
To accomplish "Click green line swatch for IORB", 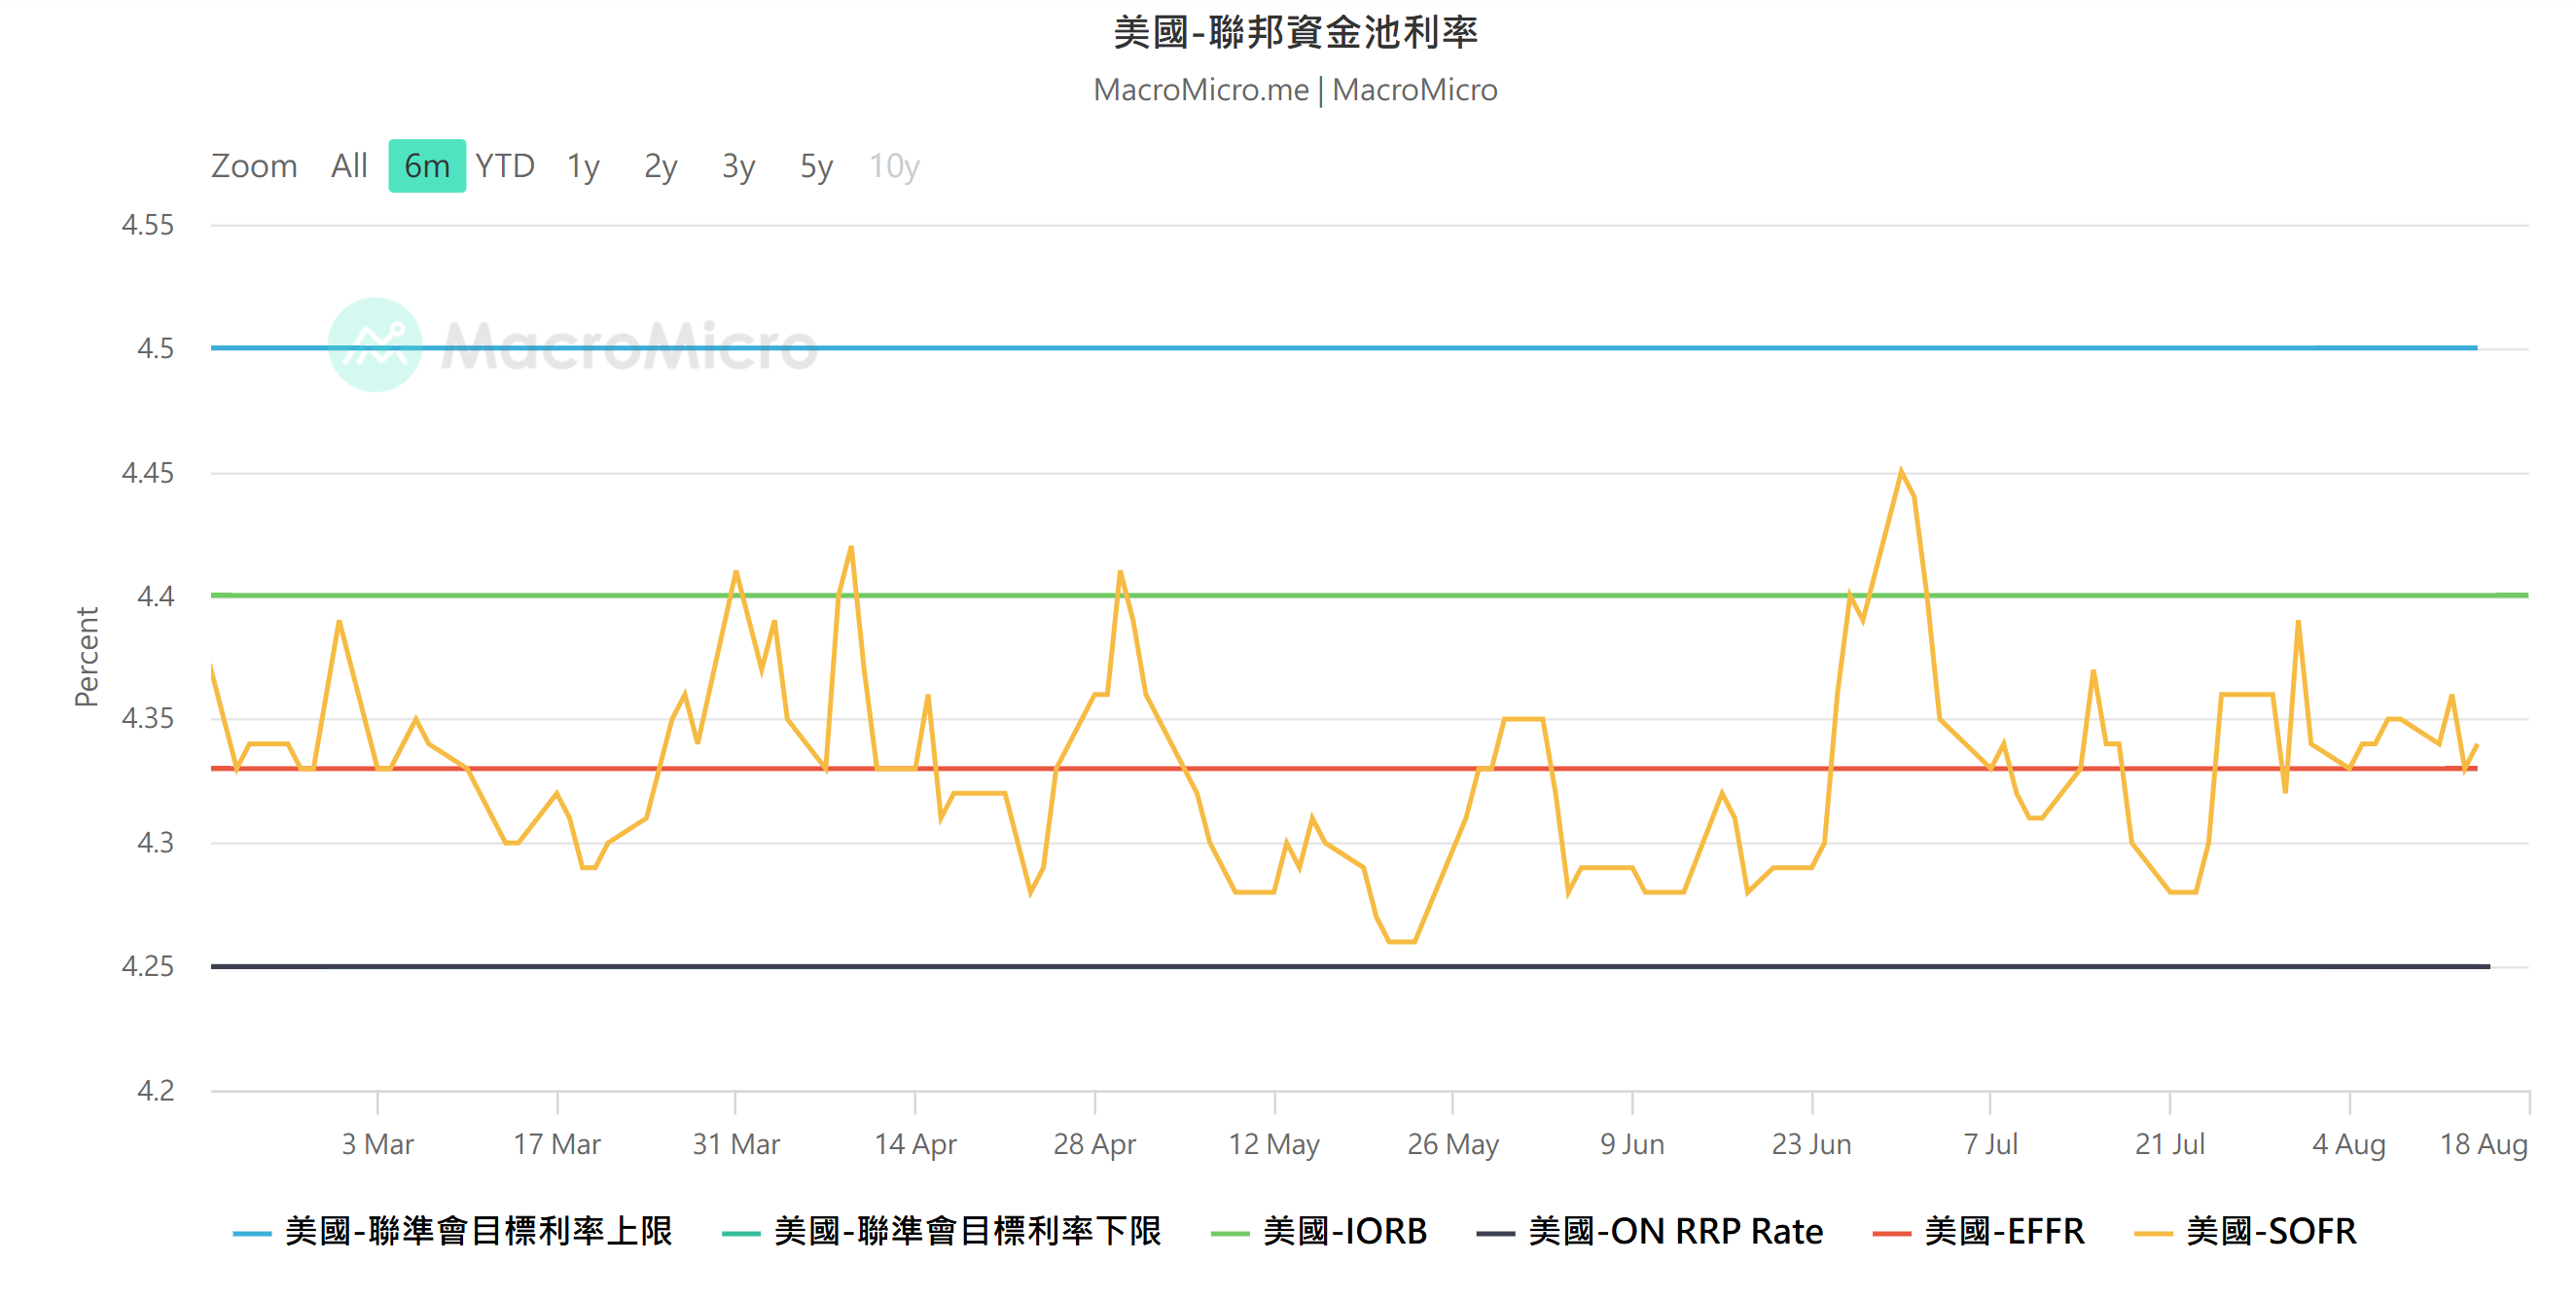I will point(1230,1234).
